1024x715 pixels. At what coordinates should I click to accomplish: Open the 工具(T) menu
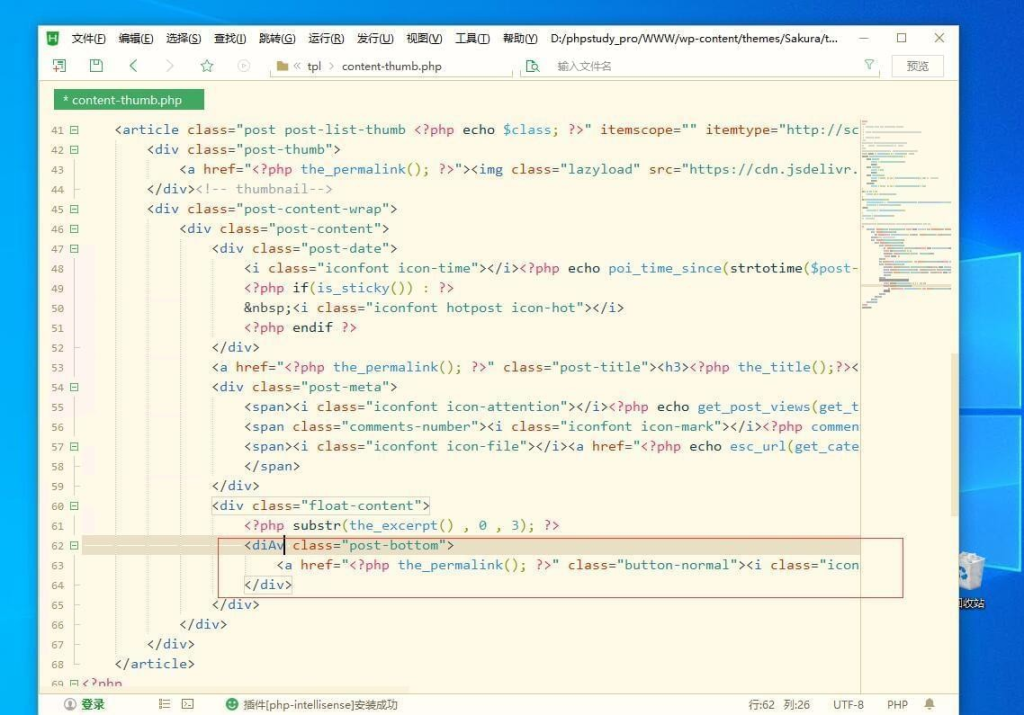(x=472, y=38)
